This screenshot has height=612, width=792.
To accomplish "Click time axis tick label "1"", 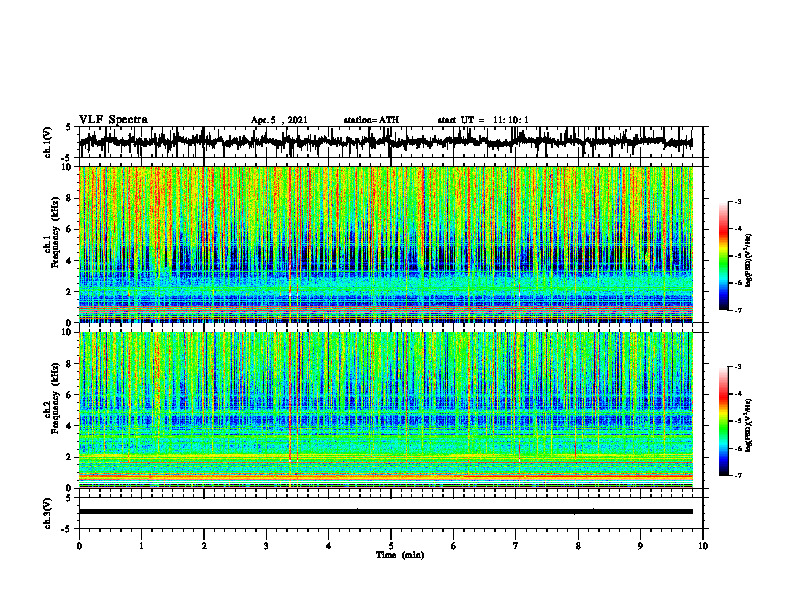I will pos(141,546).
